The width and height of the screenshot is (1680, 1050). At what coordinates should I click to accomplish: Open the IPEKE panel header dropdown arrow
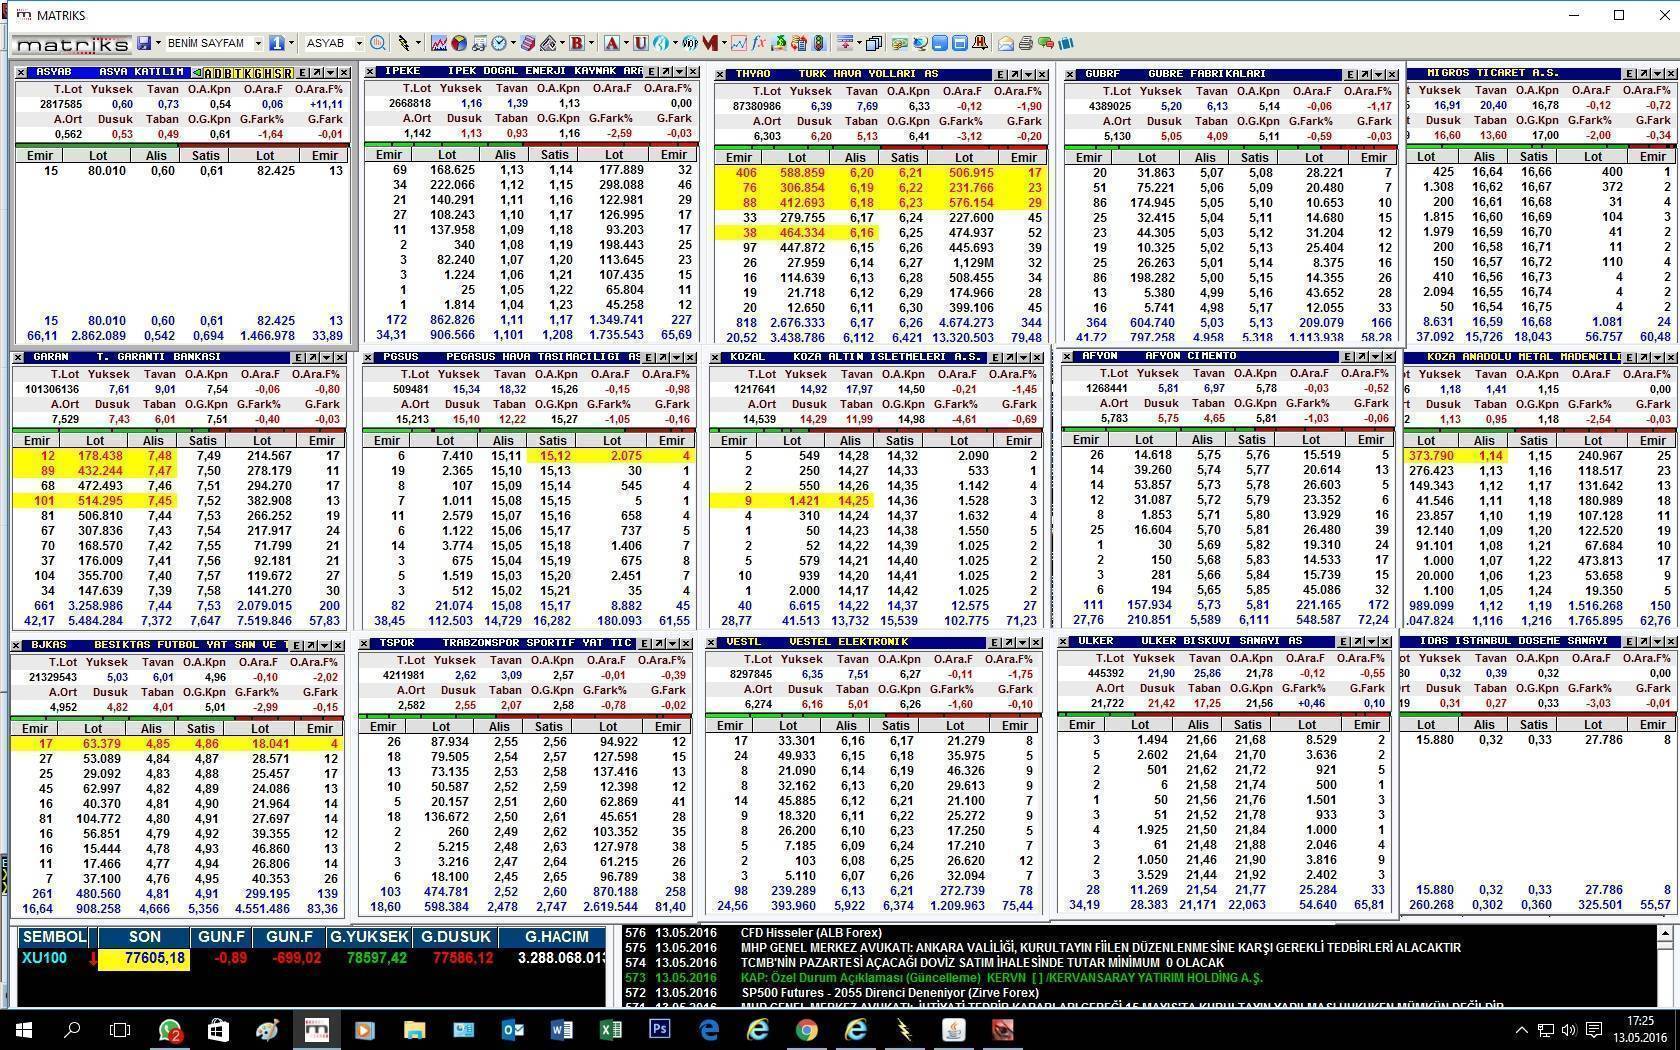pyautogui.click(x=680, y=72)
